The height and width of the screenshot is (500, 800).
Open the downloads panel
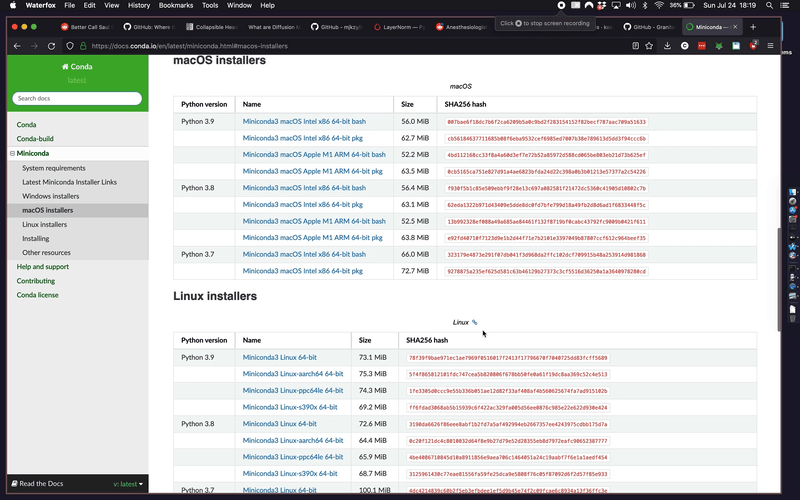tap(667, 46)
